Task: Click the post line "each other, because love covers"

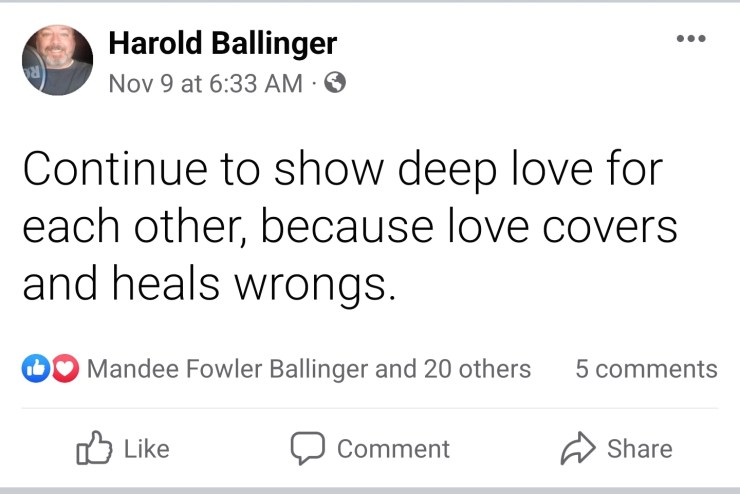Action: point(350,227)
